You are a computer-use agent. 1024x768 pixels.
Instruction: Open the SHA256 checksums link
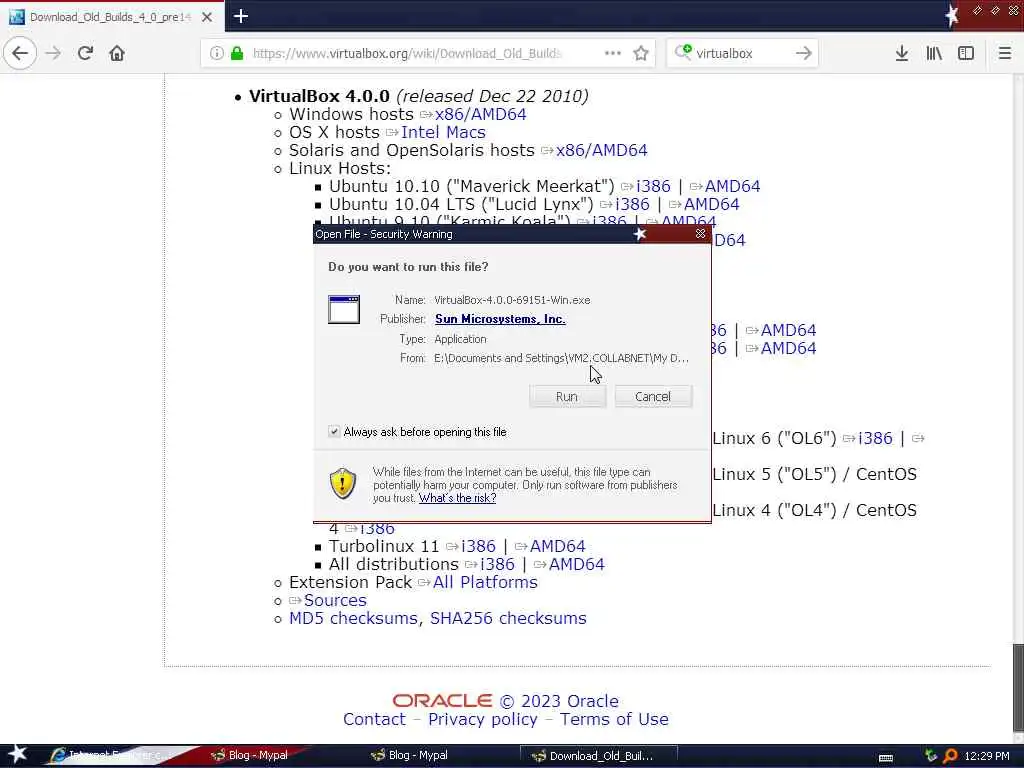508,618
